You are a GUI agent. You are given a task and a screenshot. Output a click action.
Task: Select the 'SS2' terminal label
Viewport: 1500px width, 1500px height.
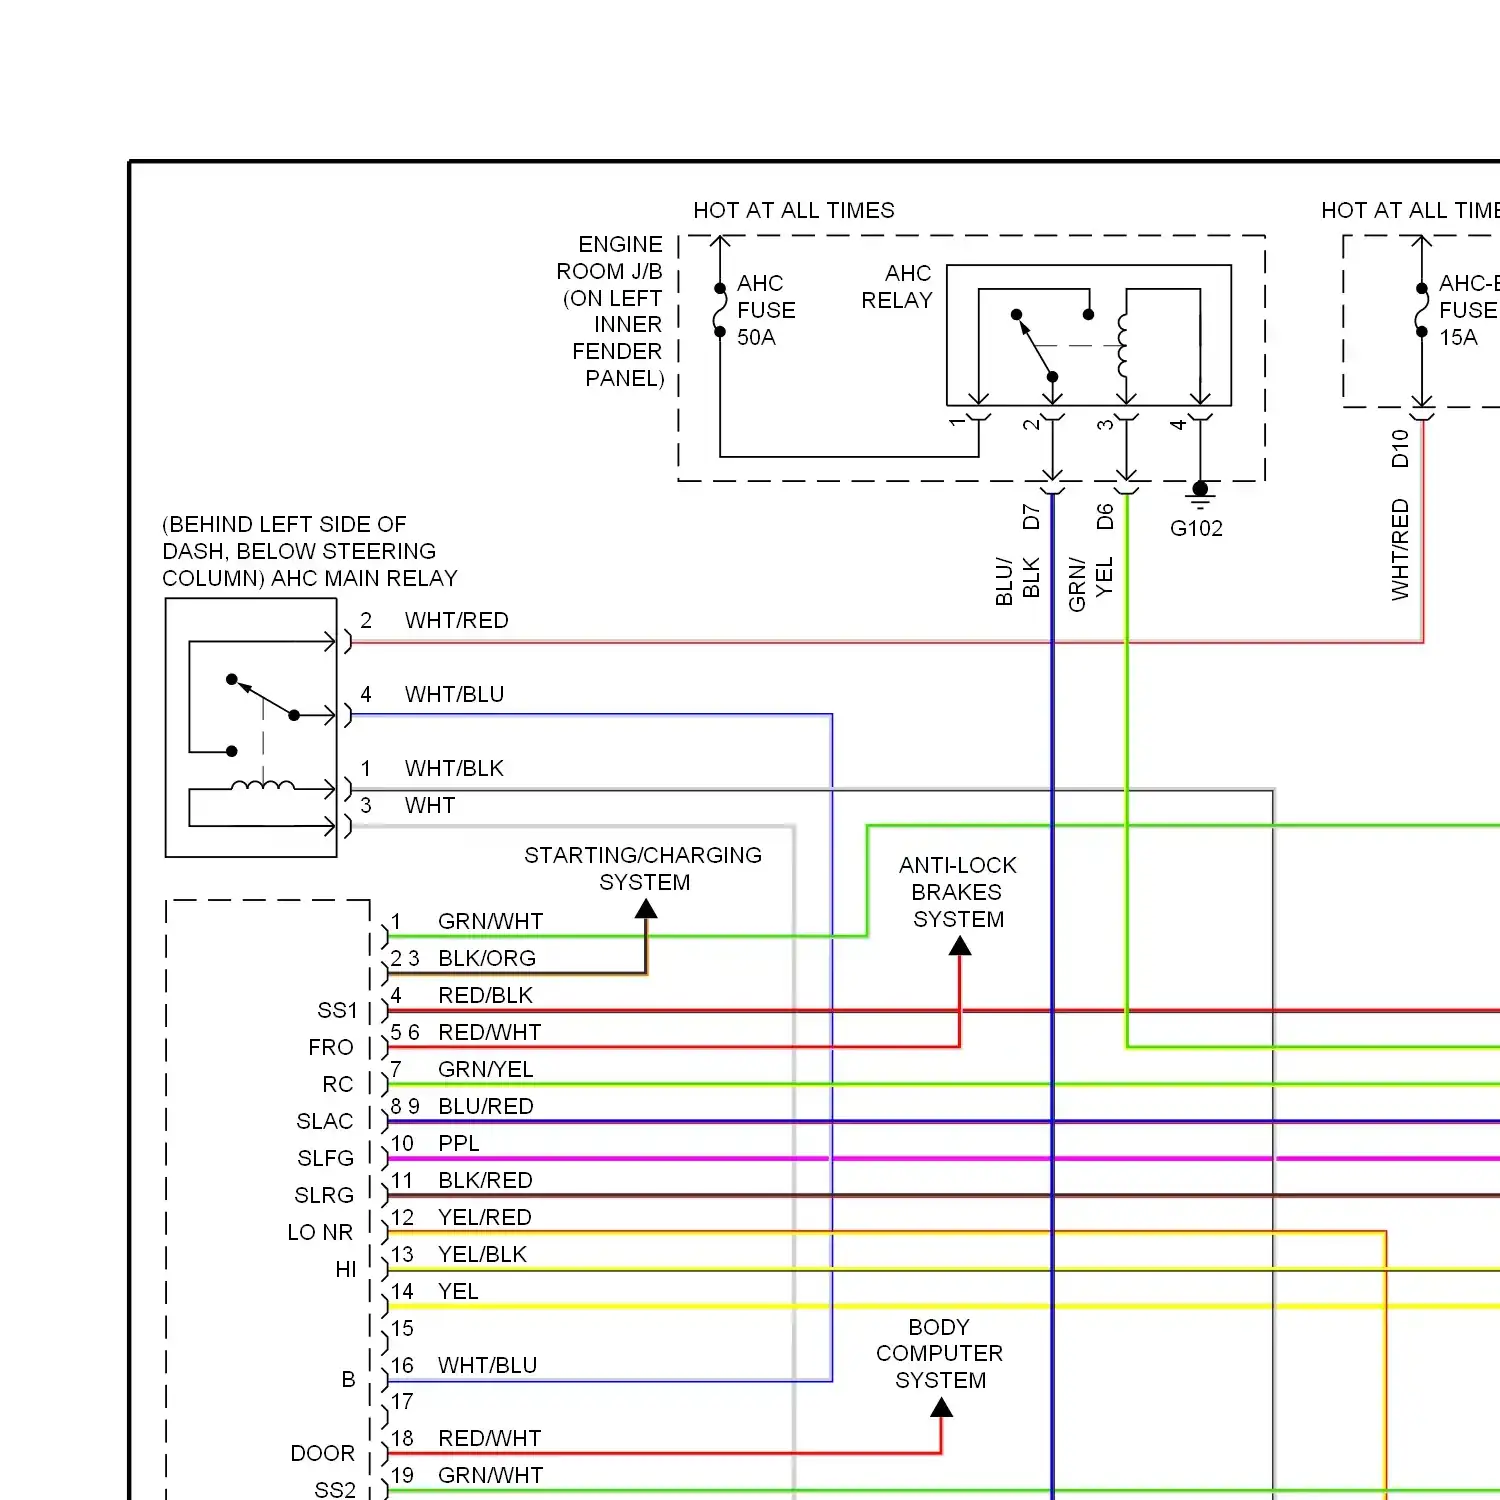(x=335, y=1490)
